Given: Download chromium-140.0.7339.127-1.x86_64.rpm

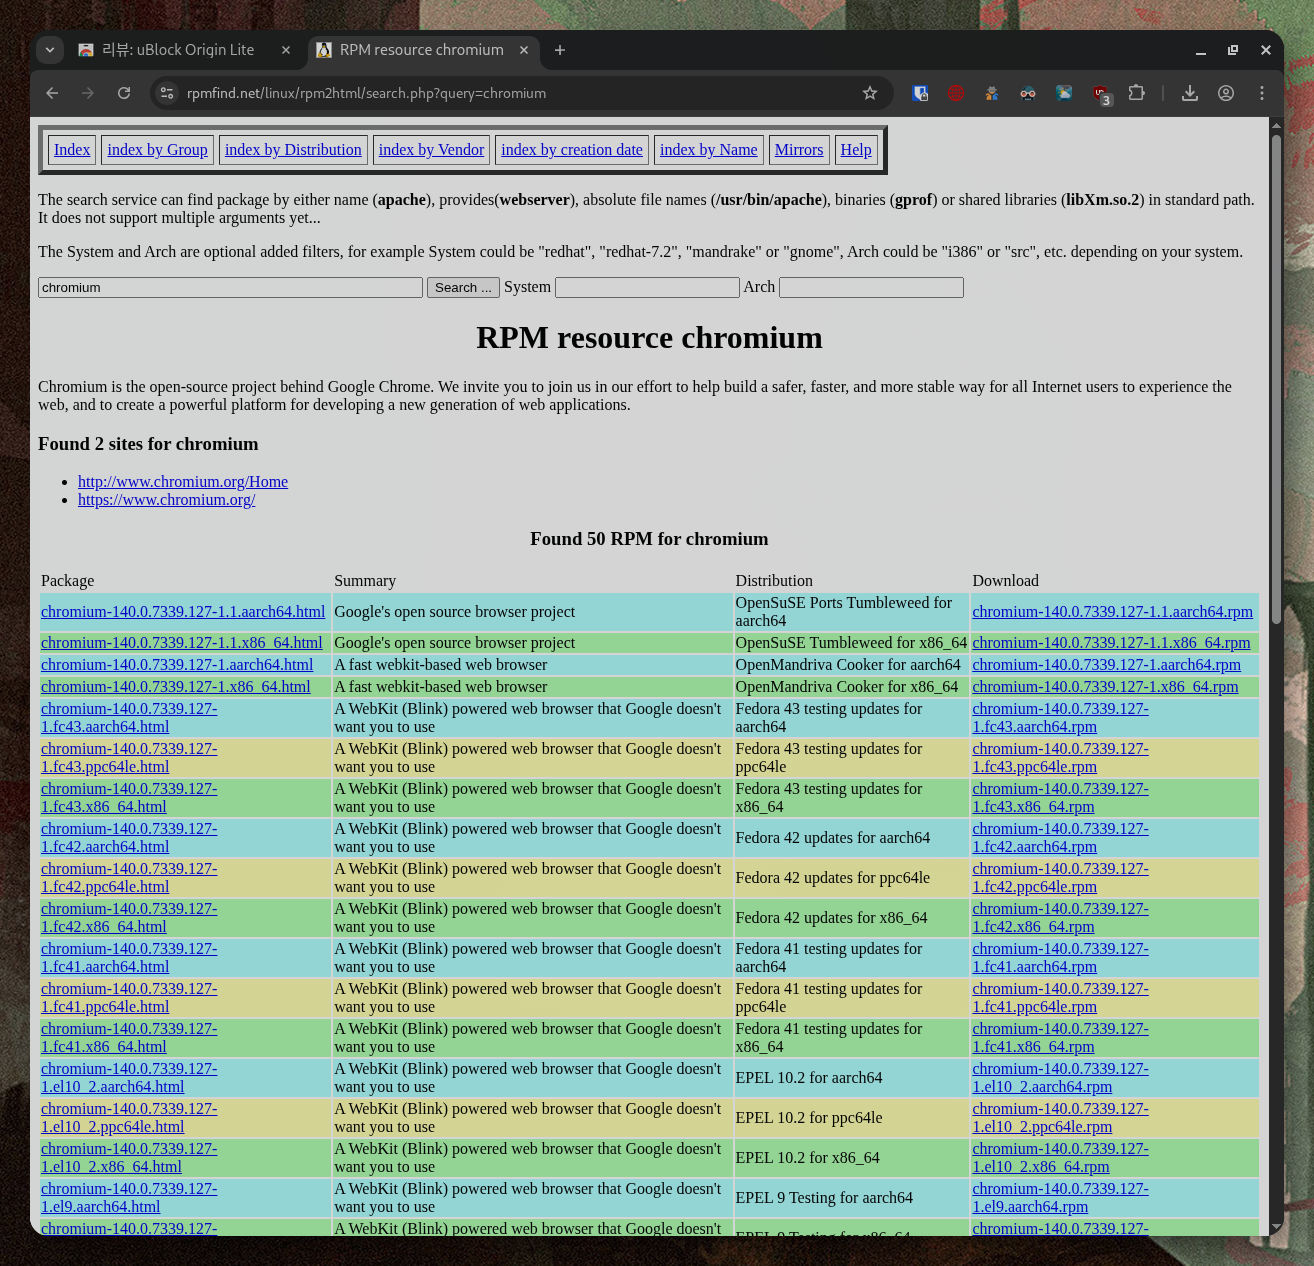Looking at the screenshot, I should (x=1105, y=687).
